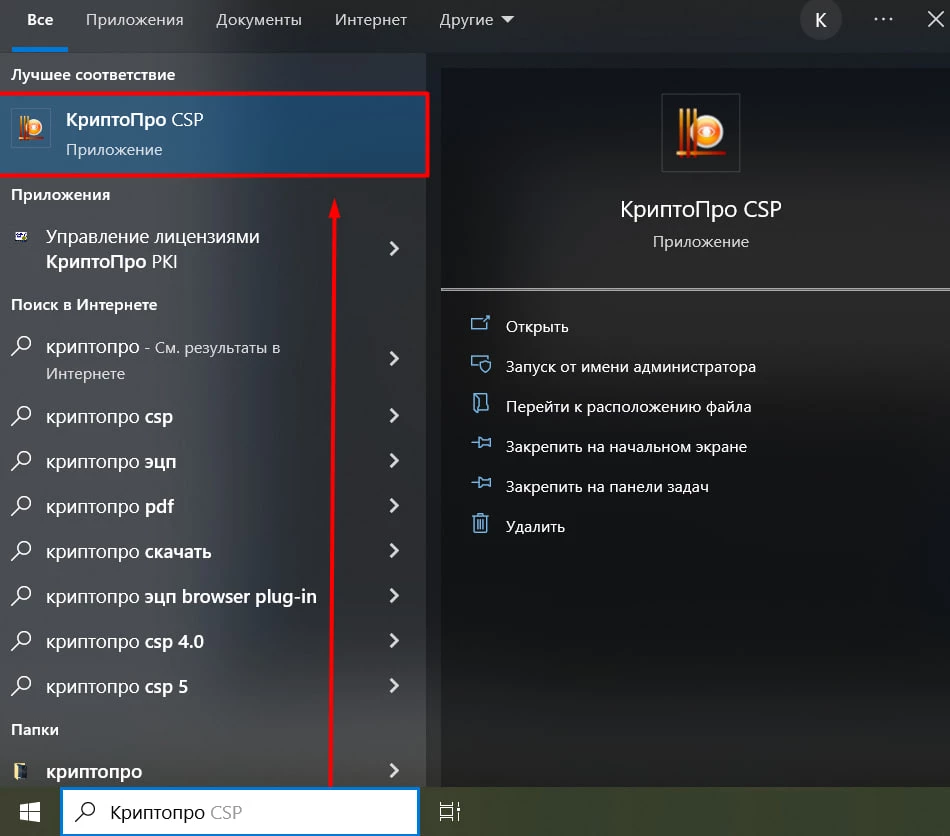Click magnifier beside 'См. результаты в Интернете'
Screen dimensions: 950x836
(21, 347)
